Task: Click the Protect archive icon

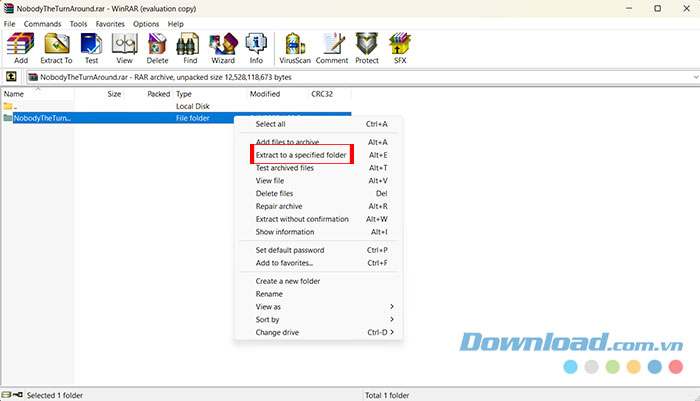Action: (367, 48)
